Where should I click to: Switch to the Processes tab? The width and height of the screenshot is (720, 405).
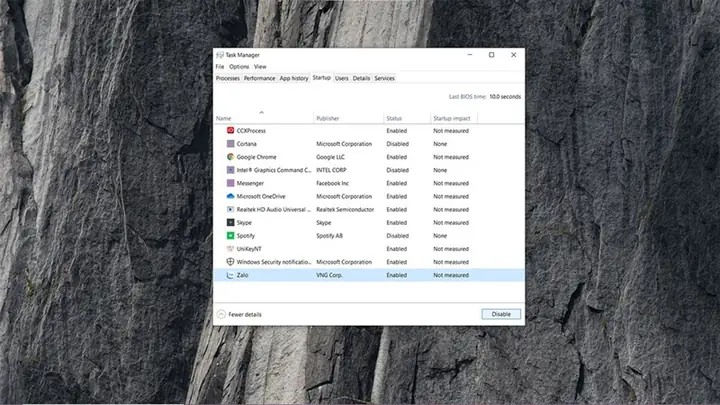click(228, 78)
